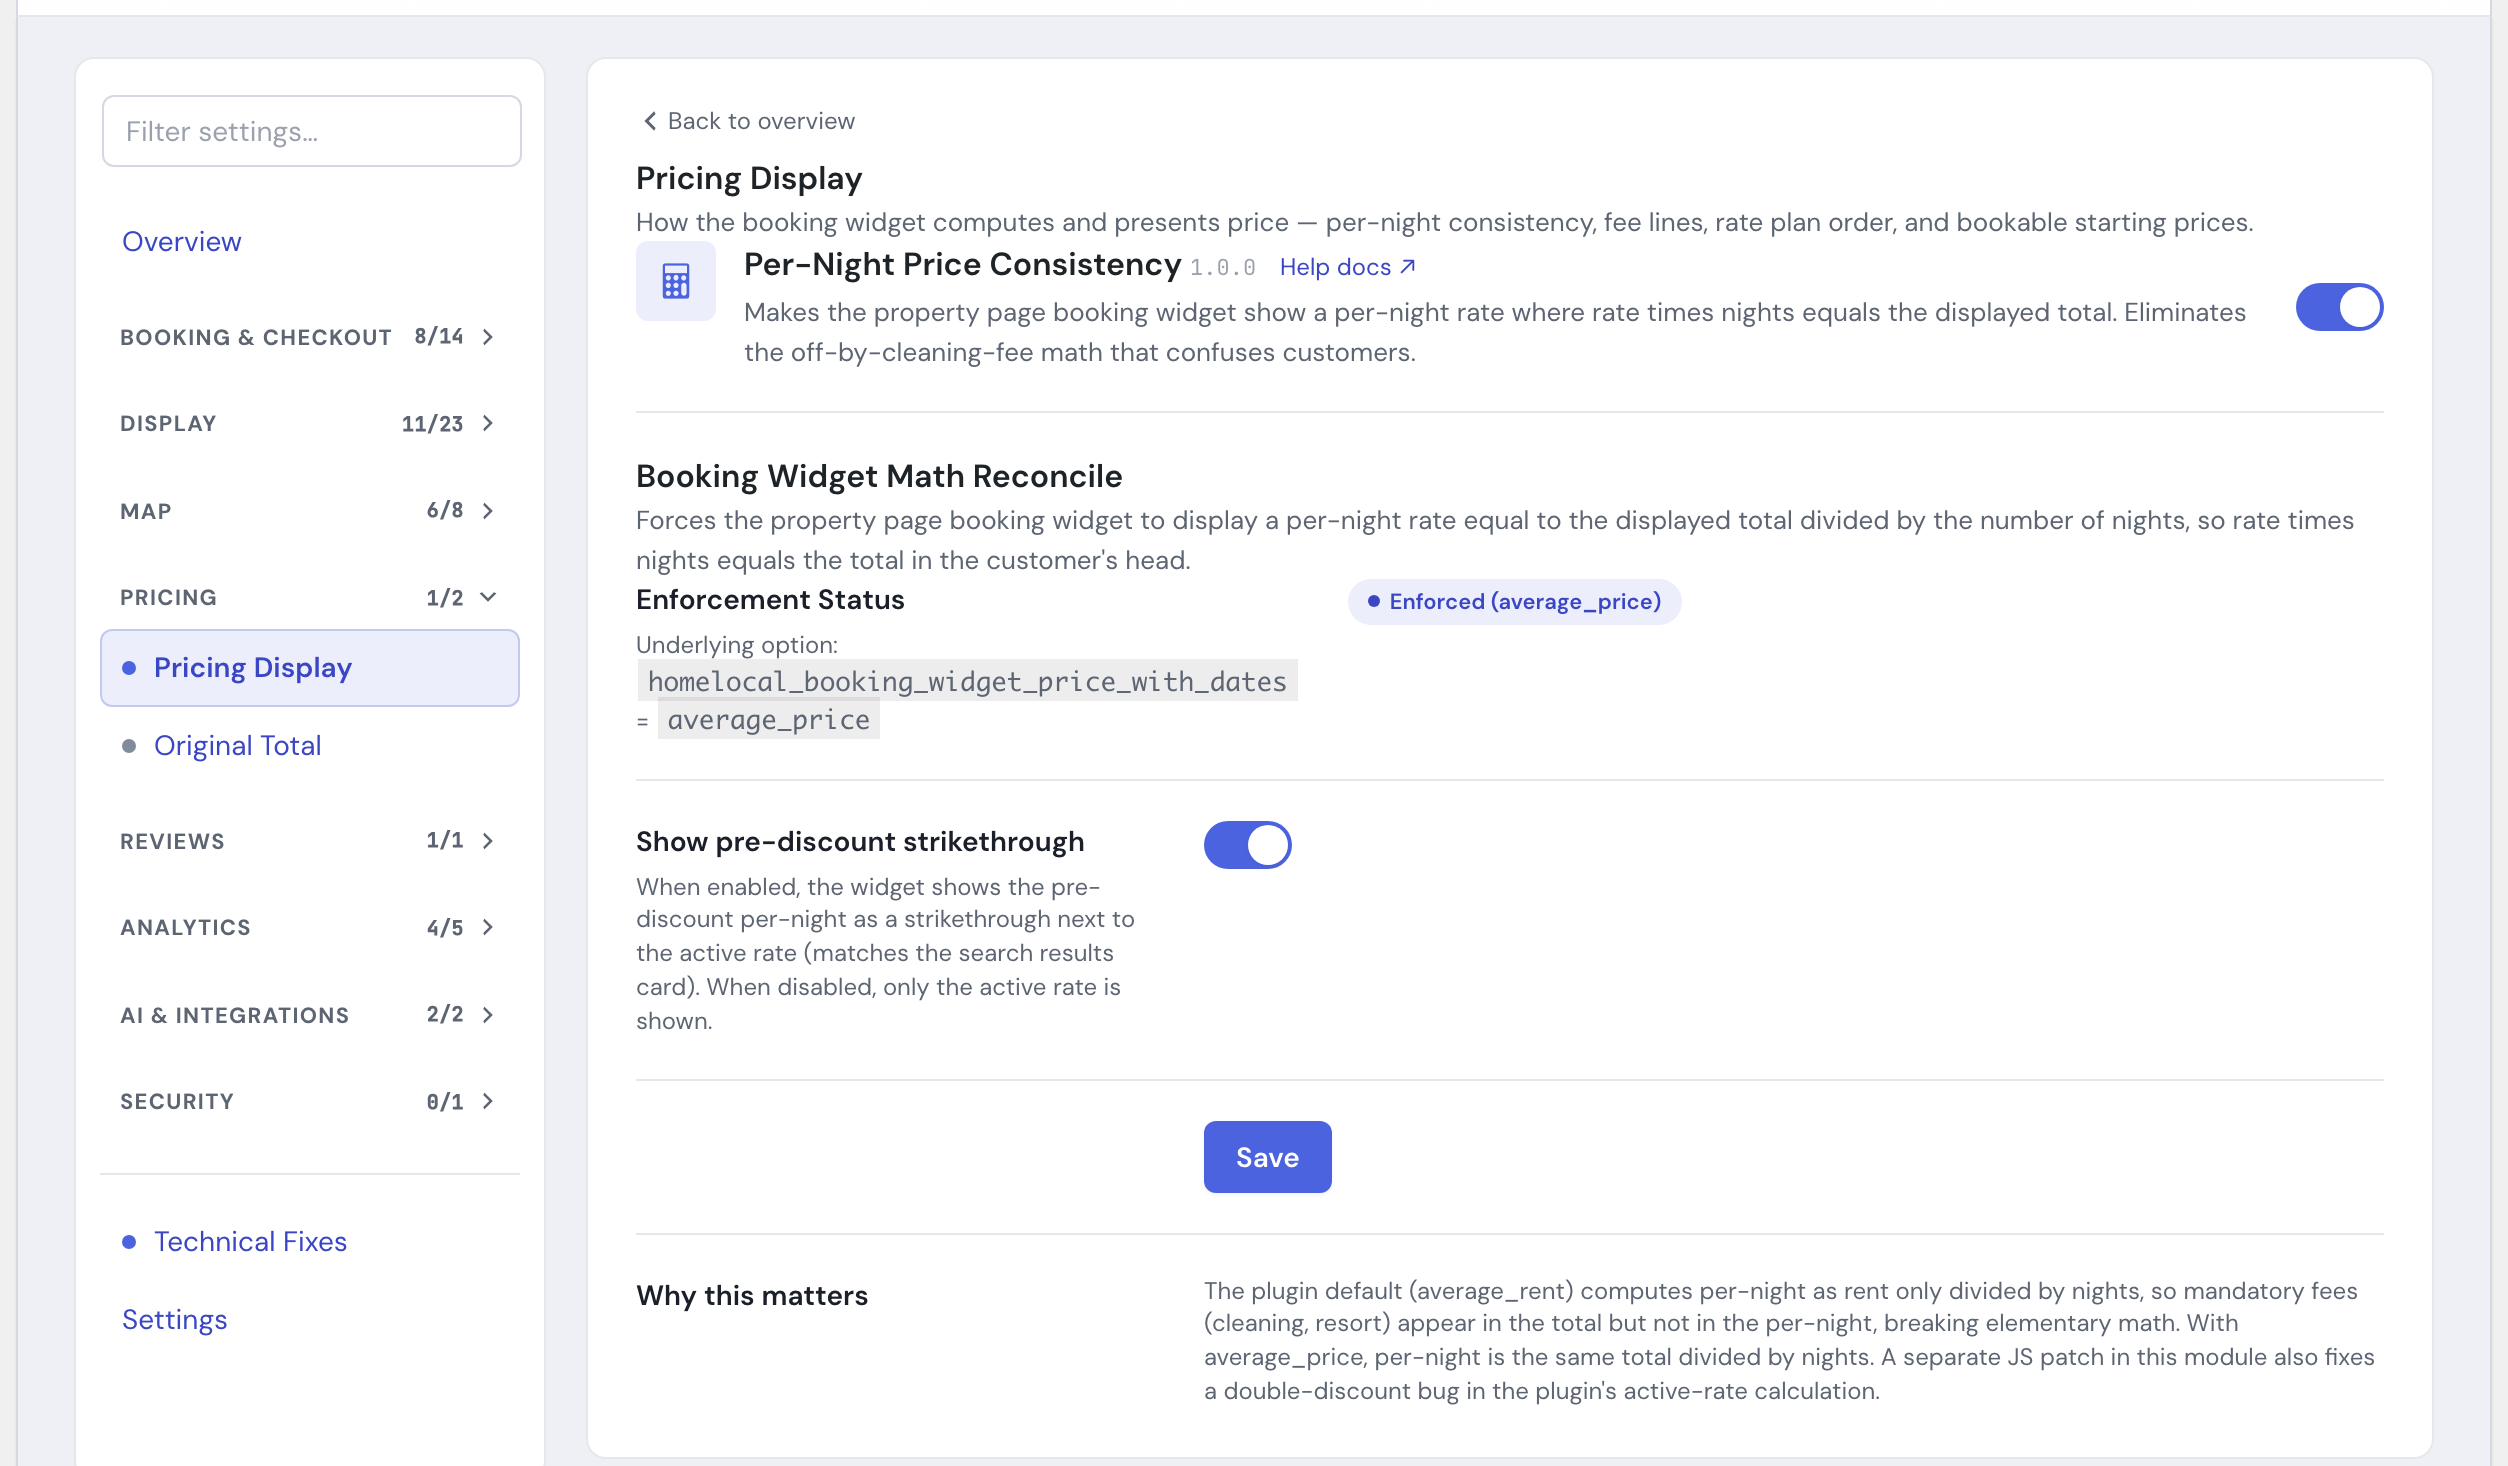Open the Original Total sidebar item
2508x1466 pixels.
[x=237, y=746]
